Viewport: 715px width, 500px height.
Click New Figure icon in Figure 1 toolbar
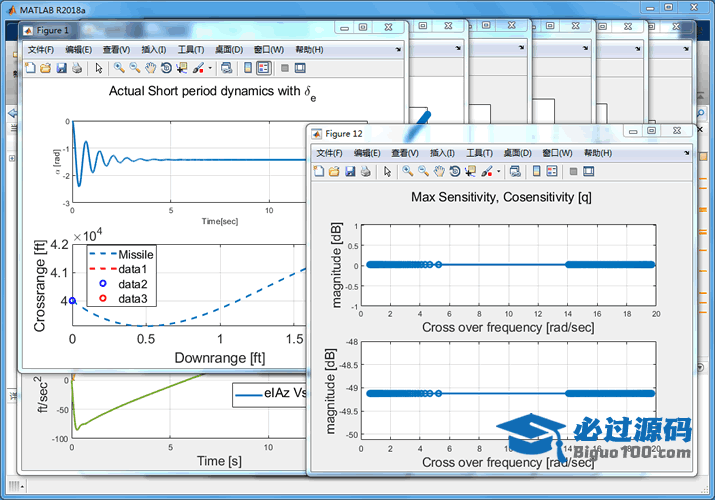[30, 68]
